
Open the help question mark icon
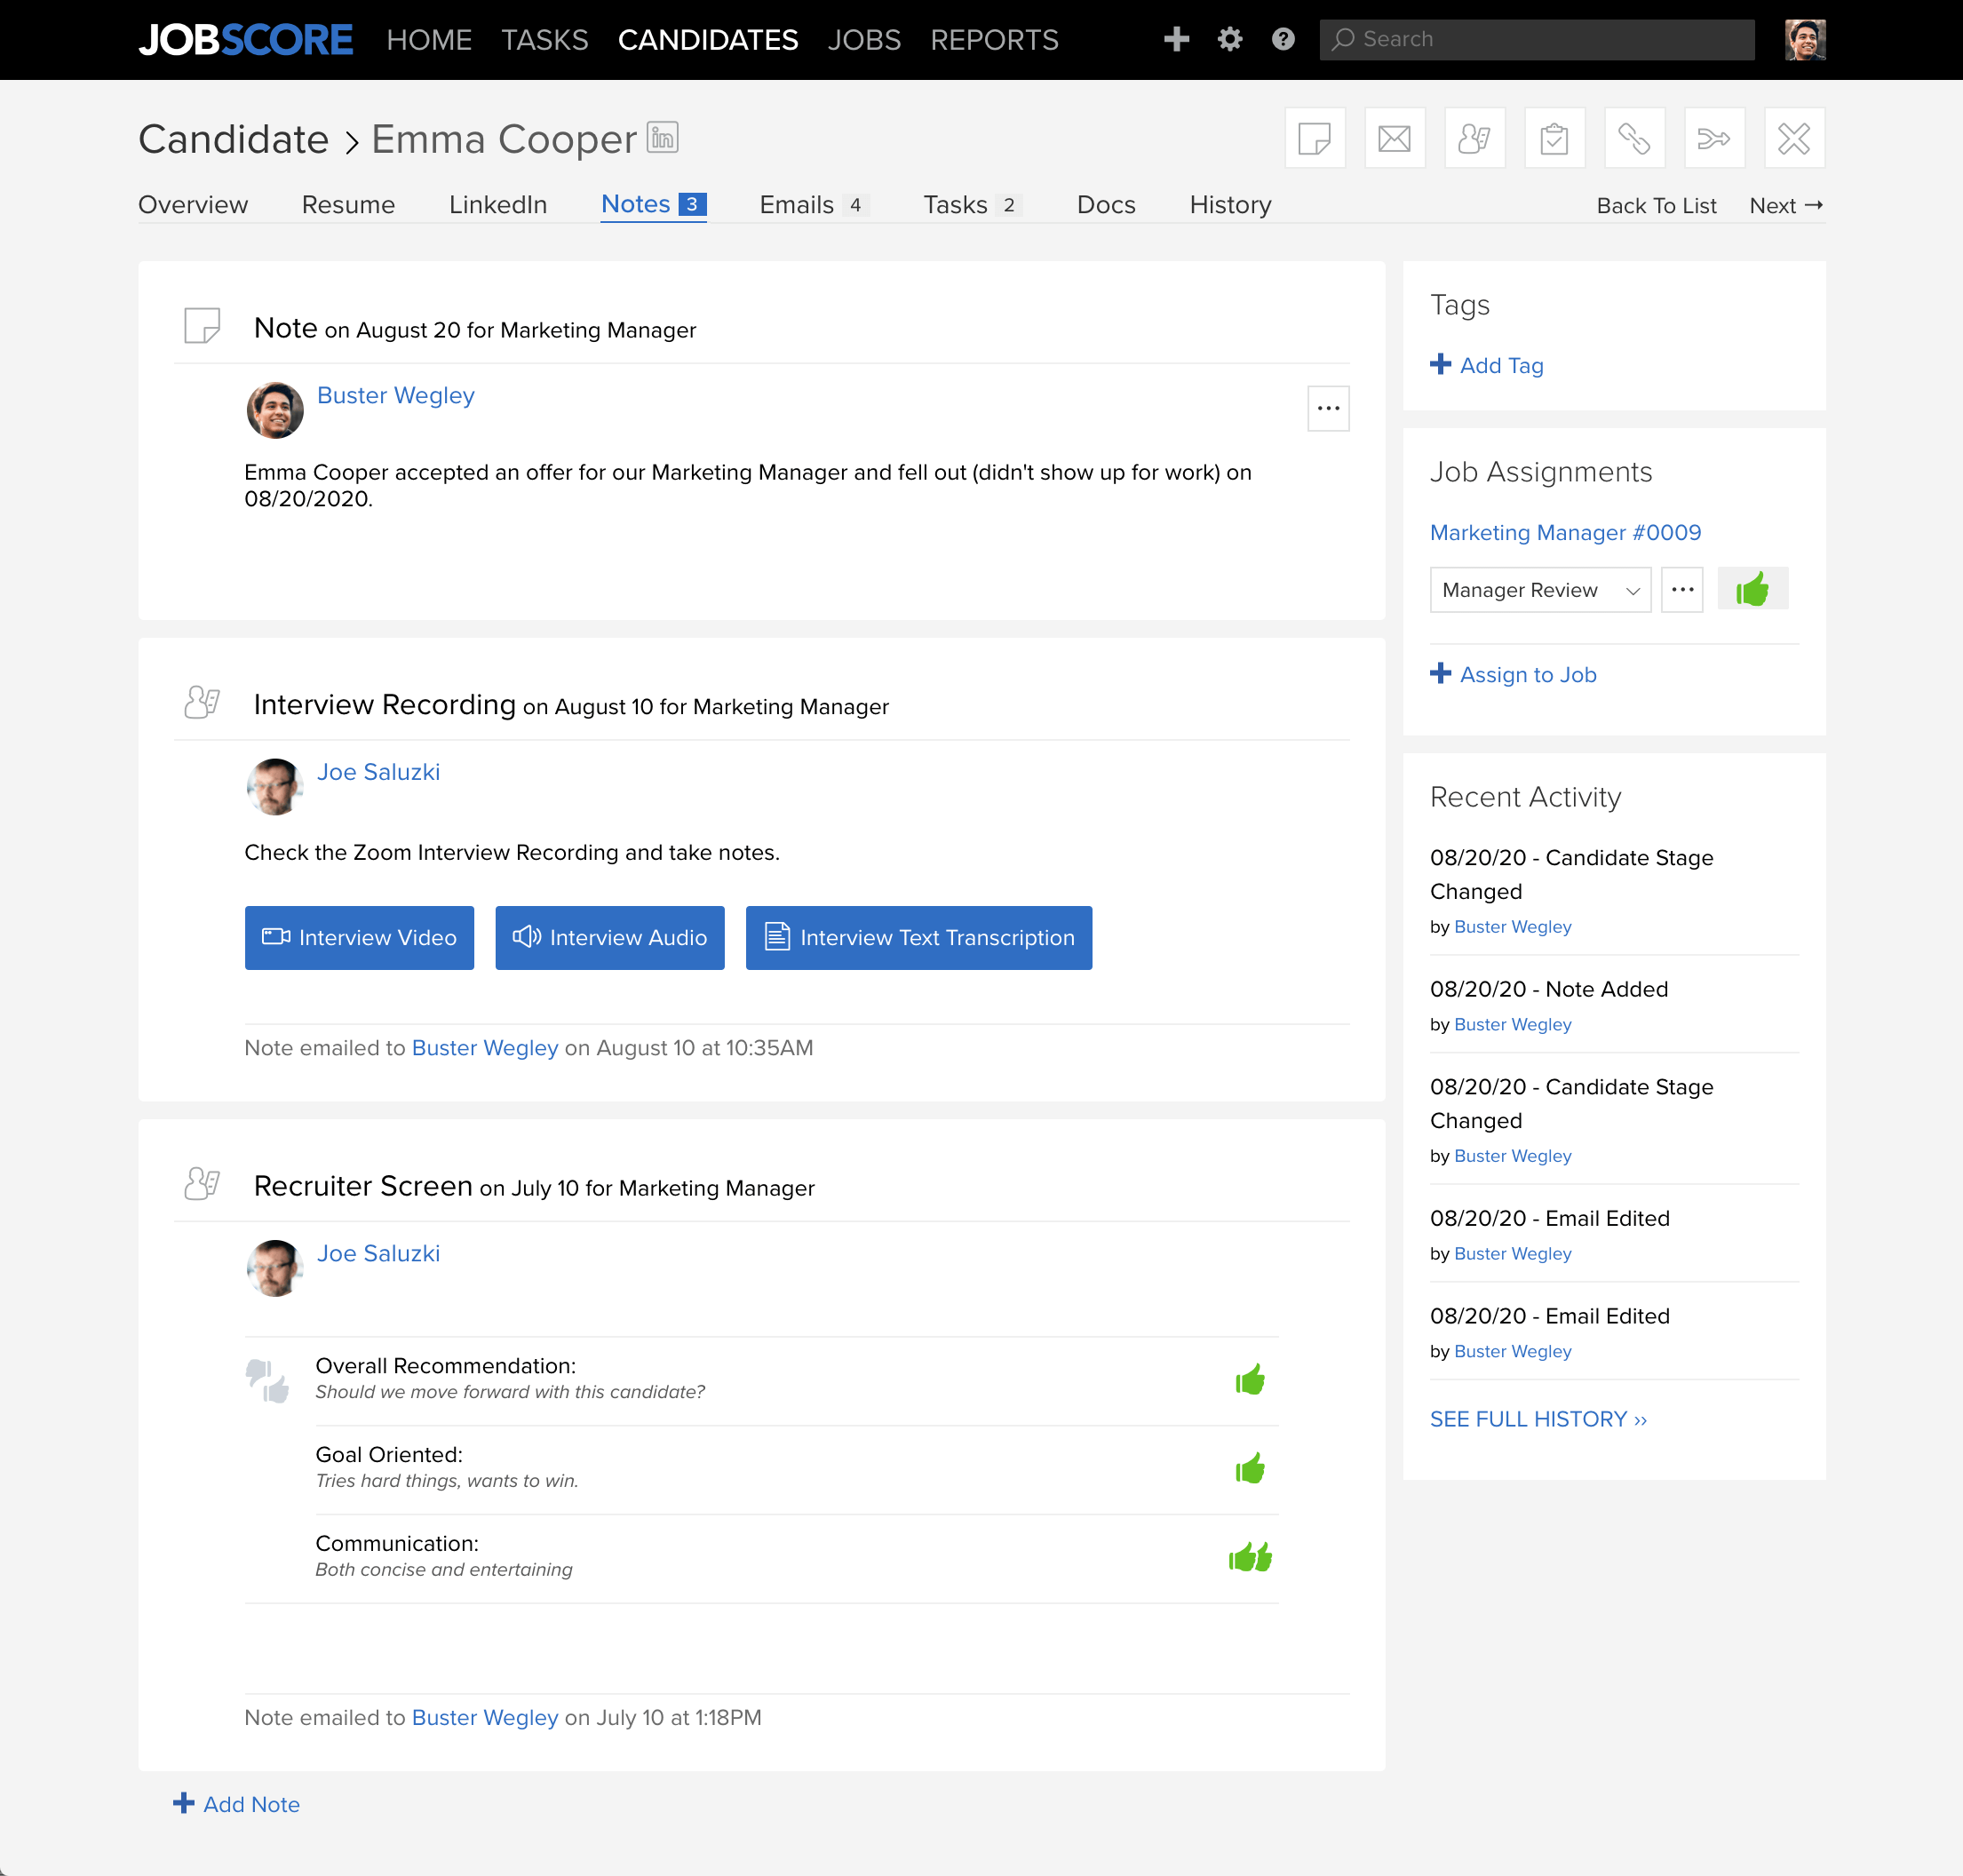point(1283,39)
